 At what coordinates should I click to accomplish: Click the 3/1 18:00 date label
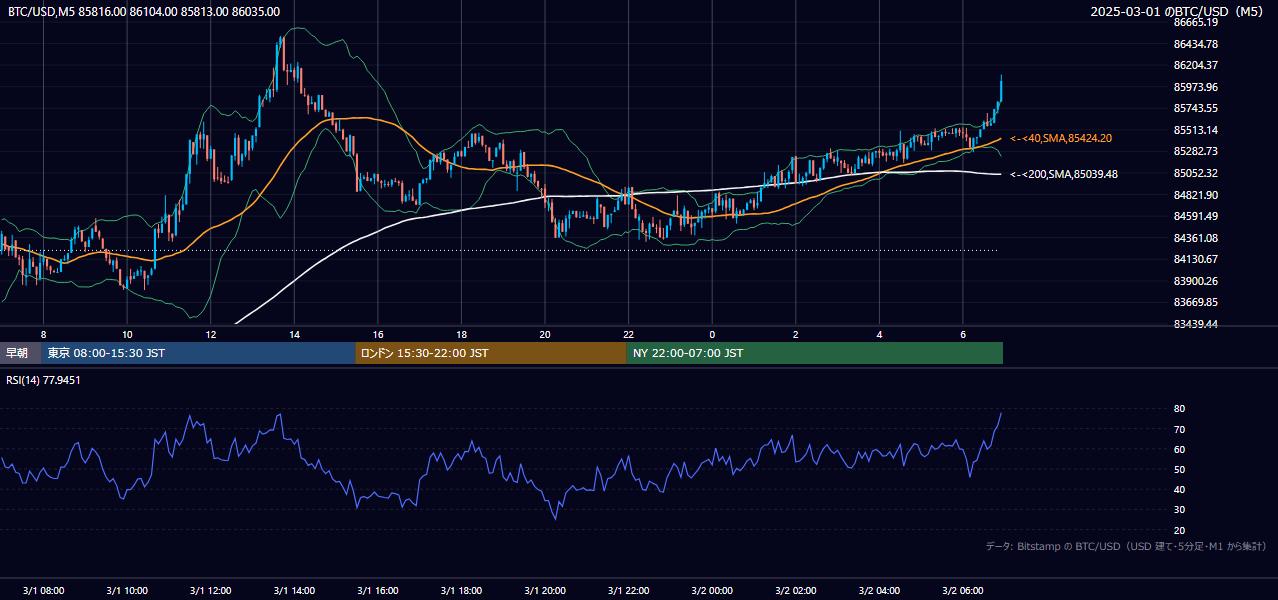click(x=461, y=591)
